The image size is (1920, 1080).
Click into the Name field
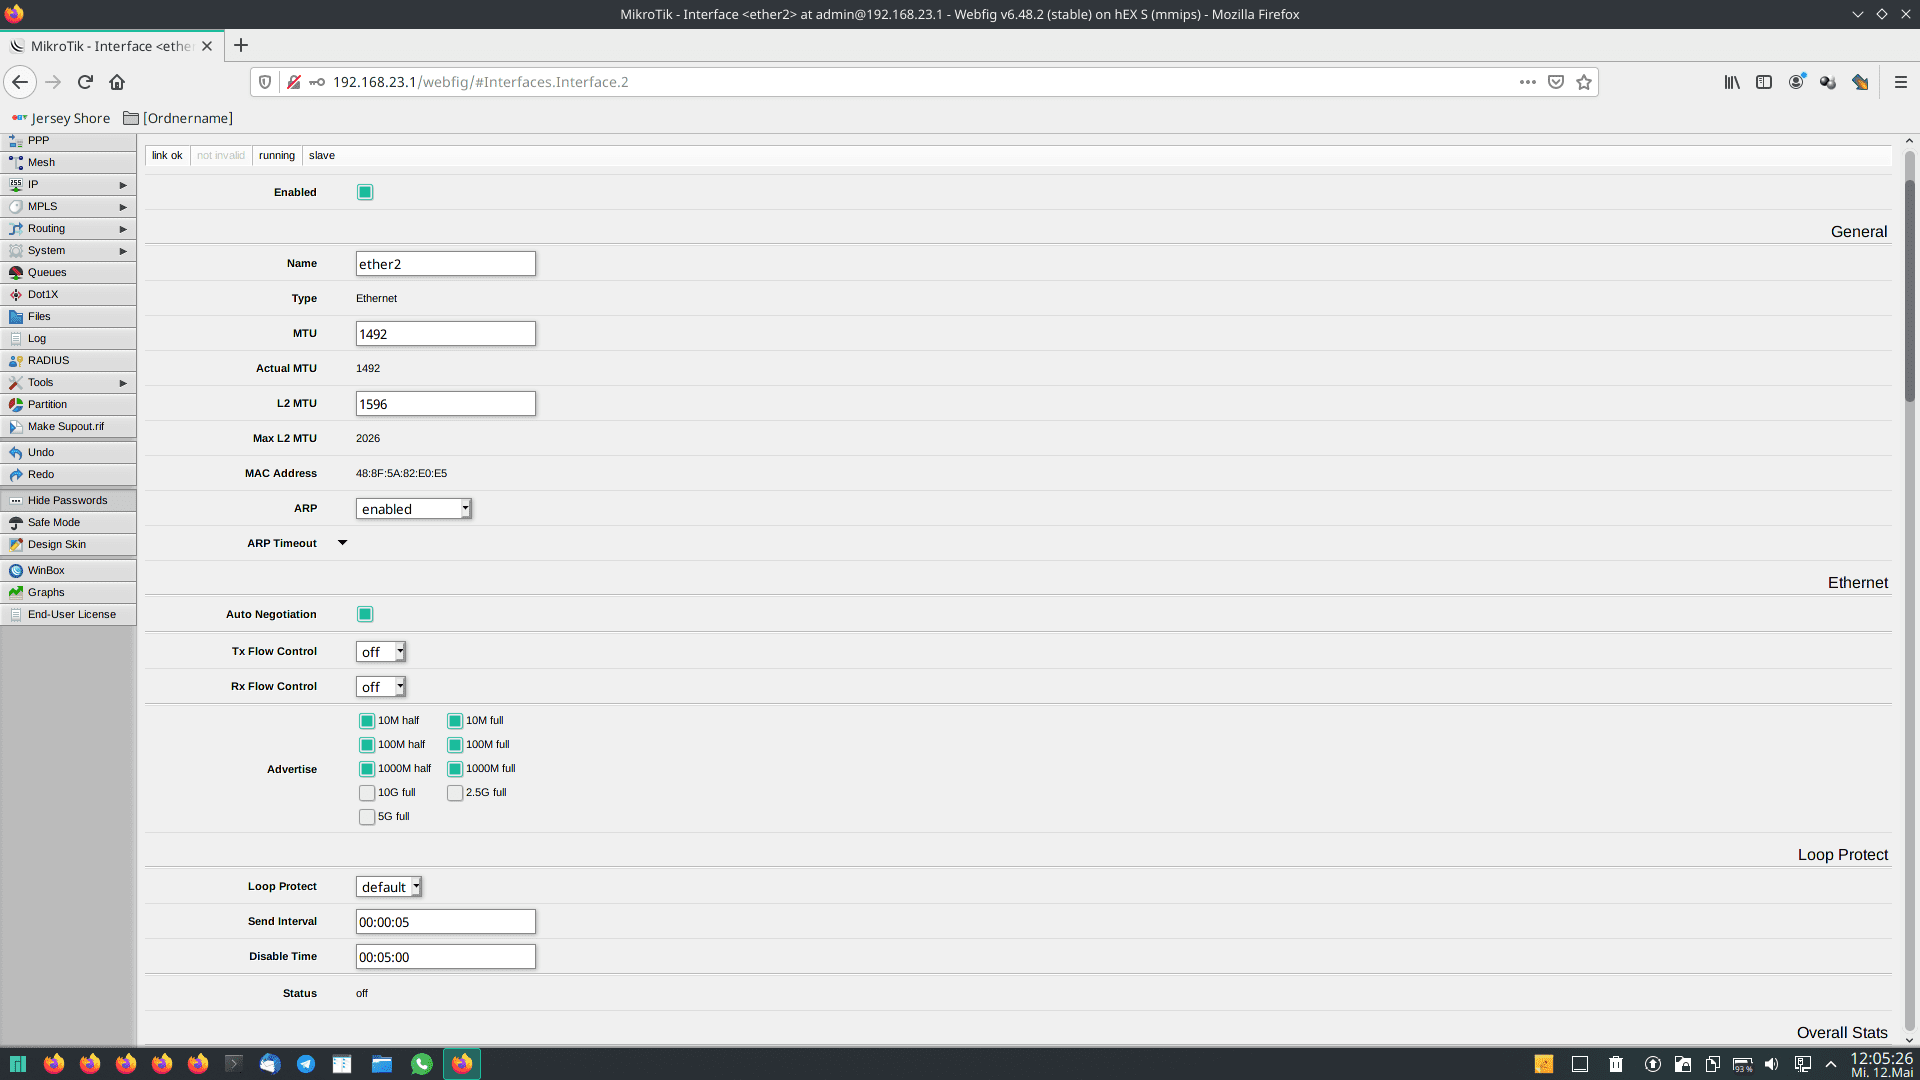[446, 264]
